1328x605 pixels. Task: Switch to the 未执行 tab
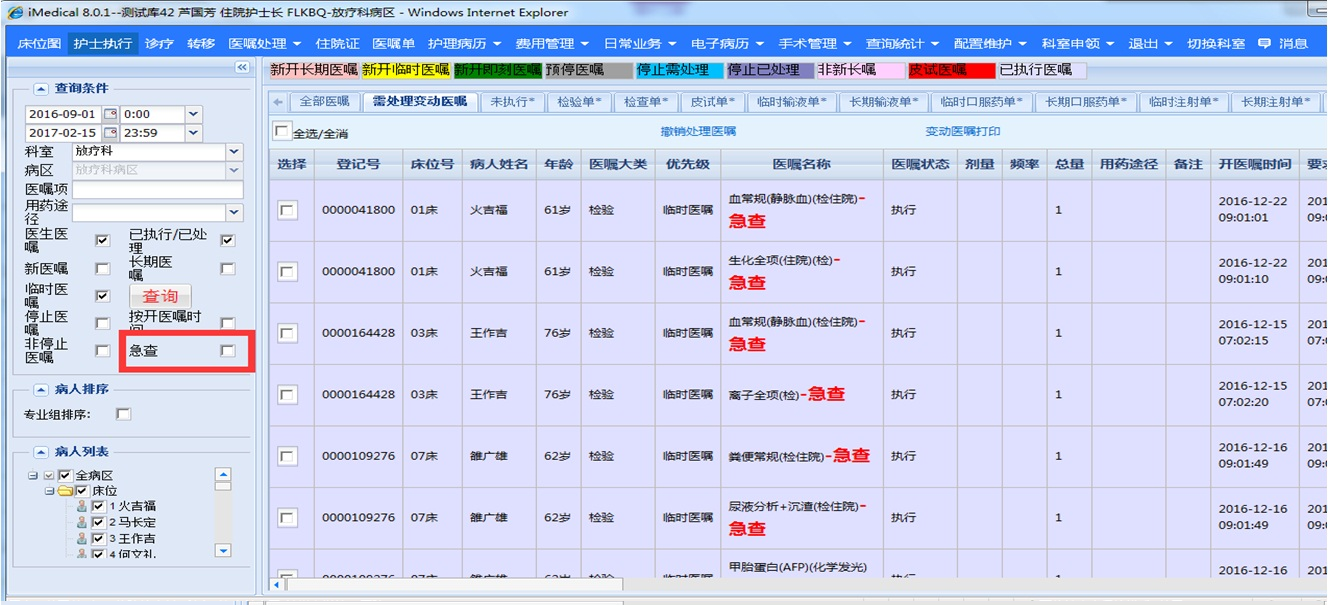click(512, 102)
